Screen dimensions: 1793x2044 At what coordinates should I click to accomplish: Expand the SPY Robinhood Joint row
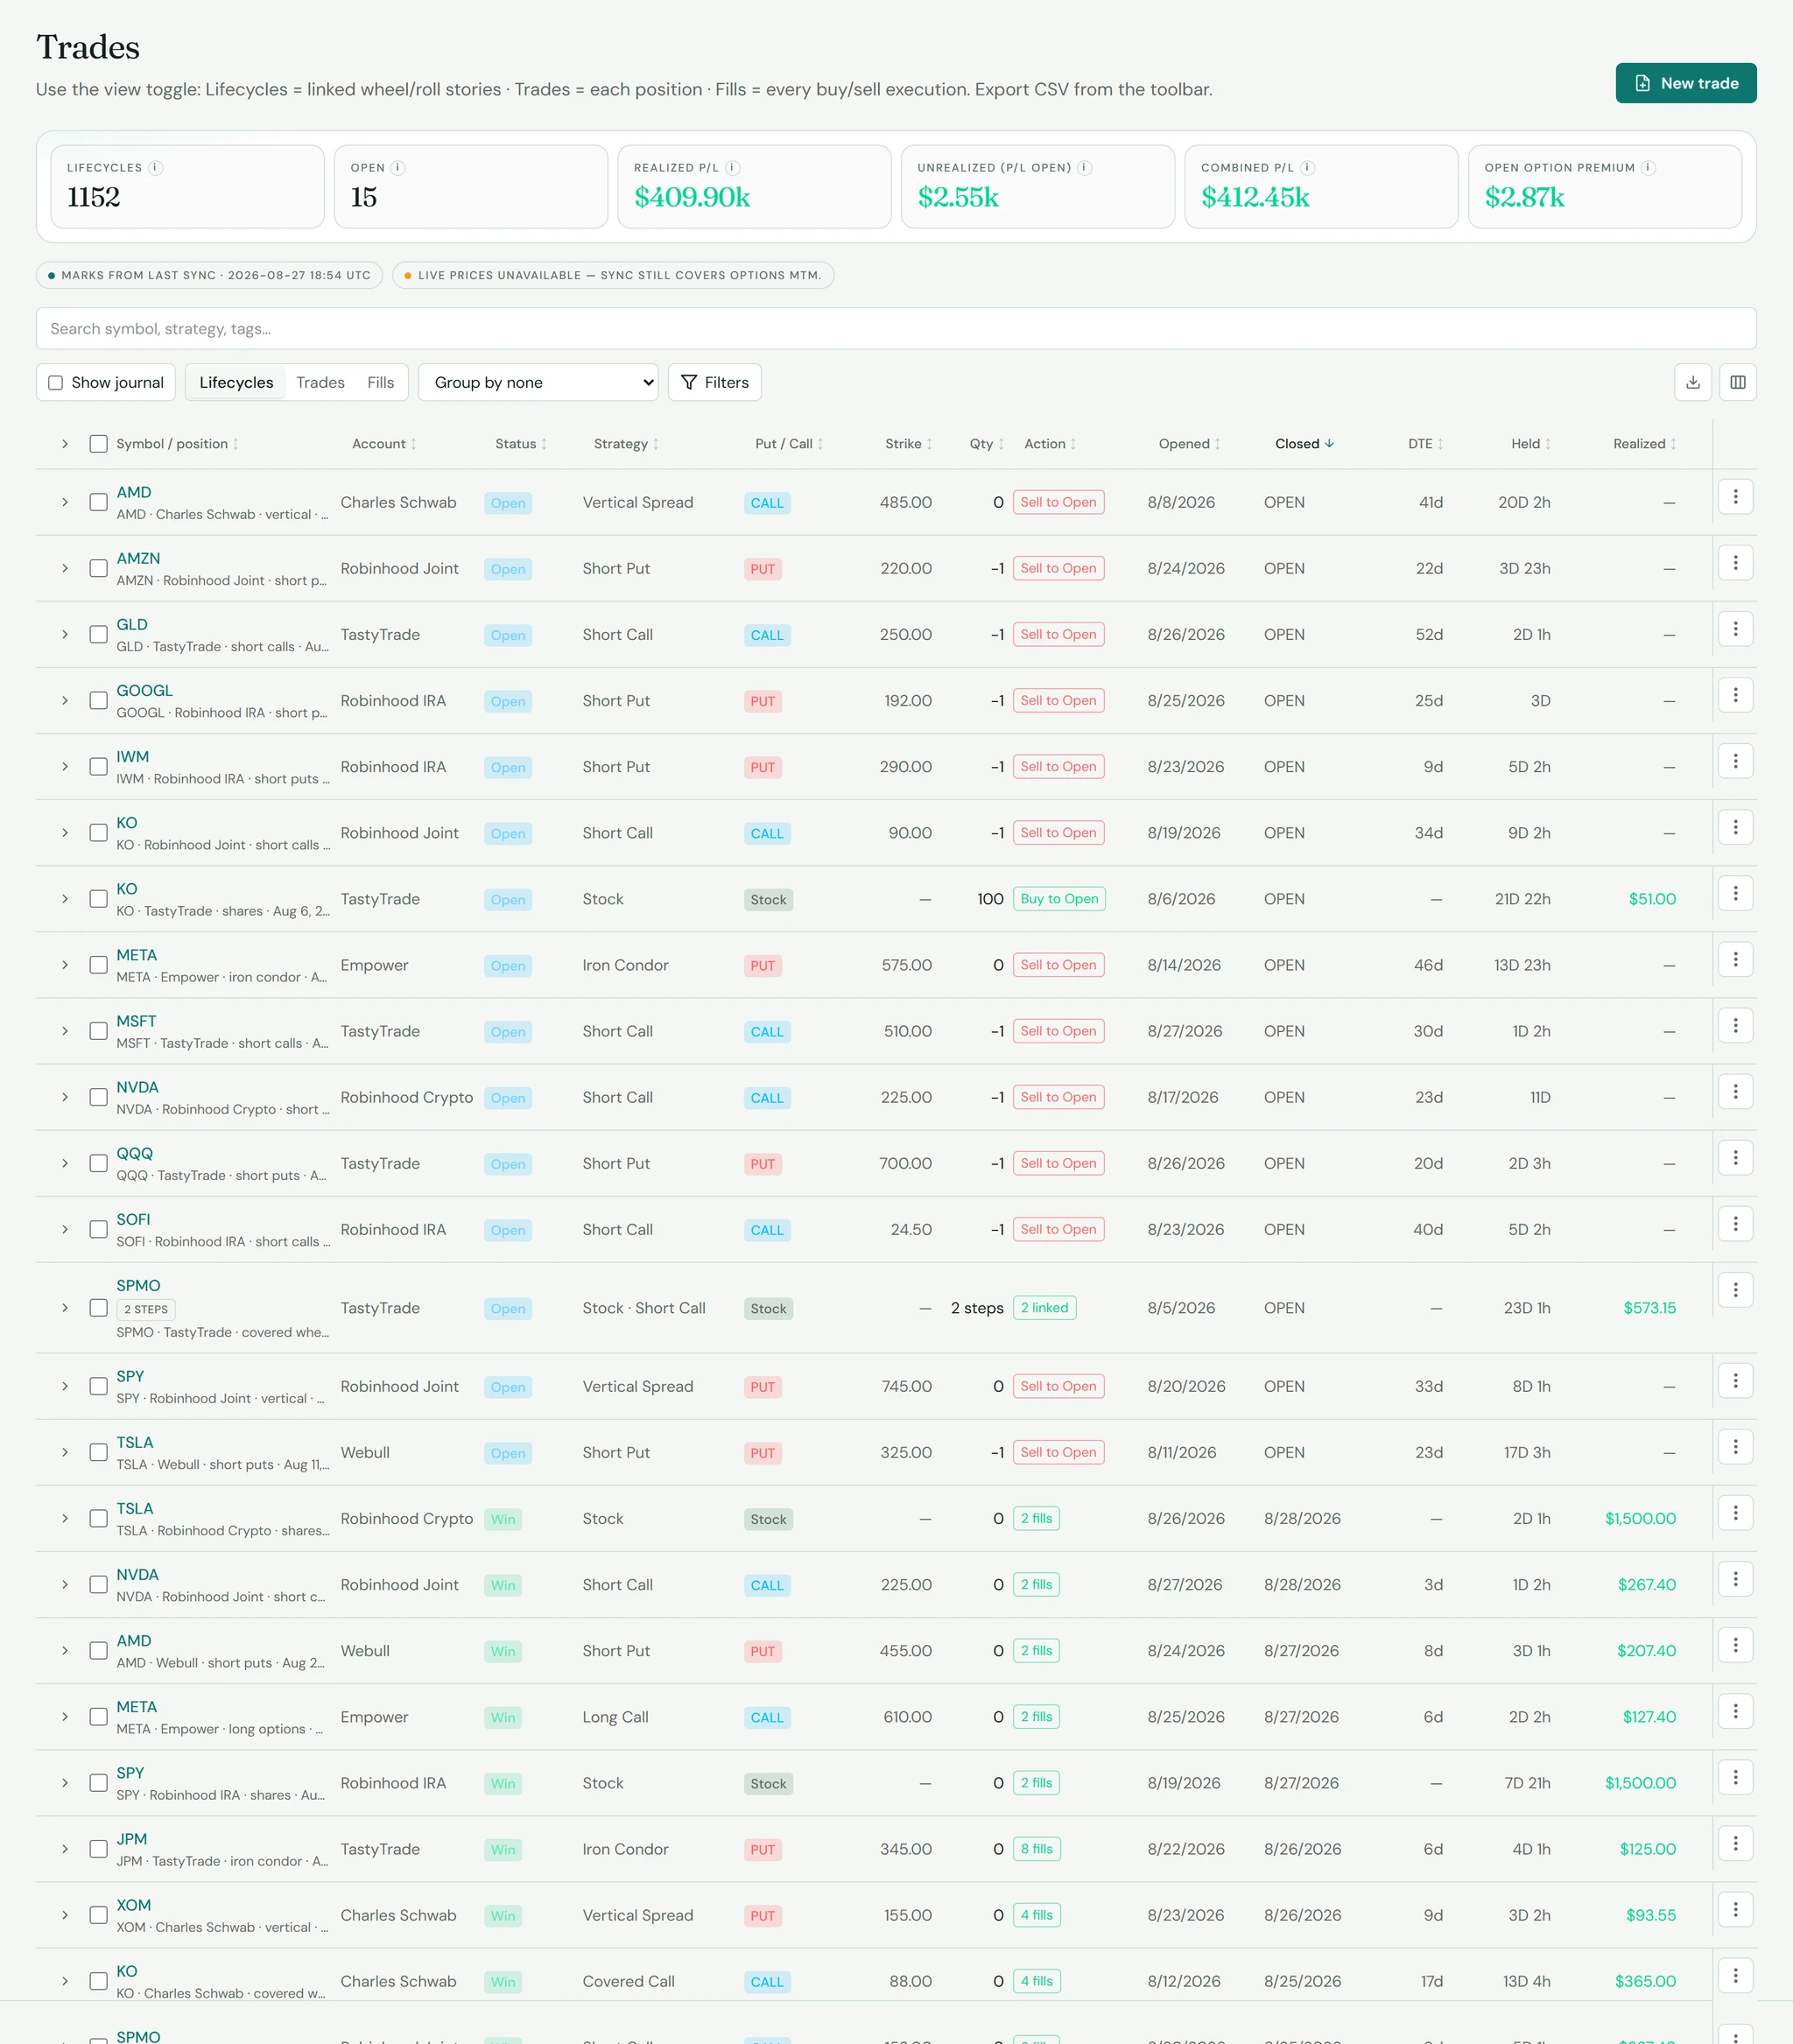65,1386
